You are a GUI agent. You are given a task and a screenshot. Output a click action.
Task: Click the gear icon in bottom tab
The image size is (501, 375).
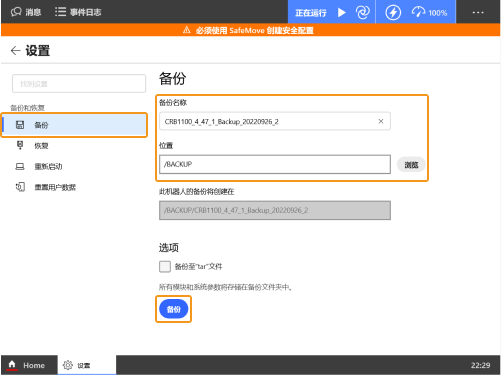pos(68,365)
